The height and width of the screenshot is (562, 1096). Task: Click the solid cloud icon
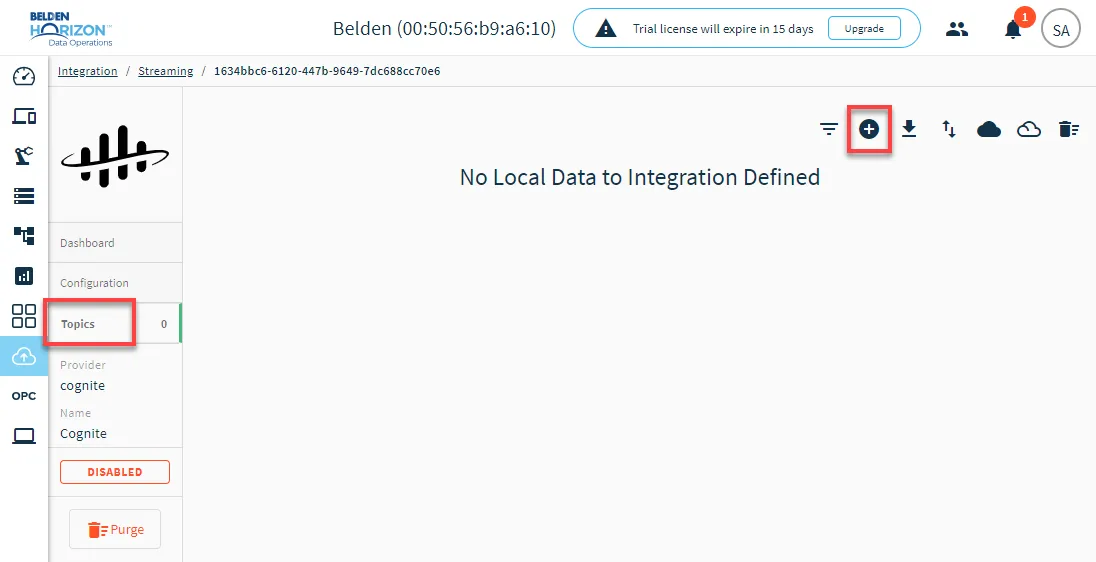[988, 129]
